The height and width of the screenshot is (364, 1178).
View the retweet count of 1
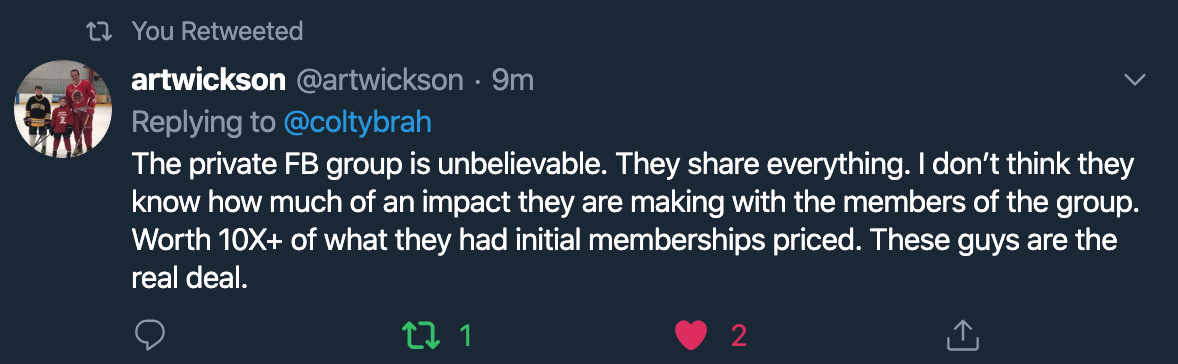point(465,335)
